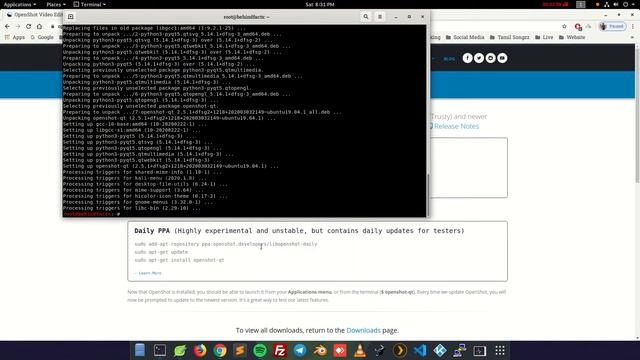The image size is (640, 360).
Task: Follow the Downloads page link
Action: [363, 330]
